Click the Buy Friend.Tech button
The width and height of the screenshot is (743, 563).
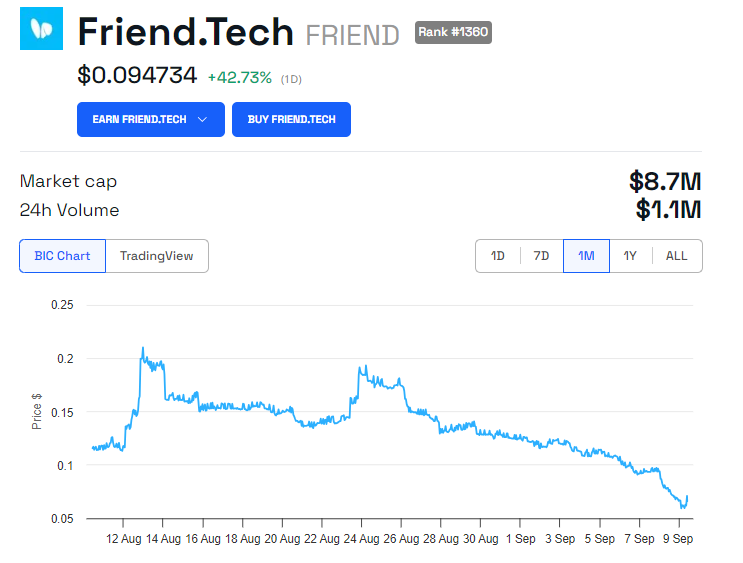pos(291,119)
